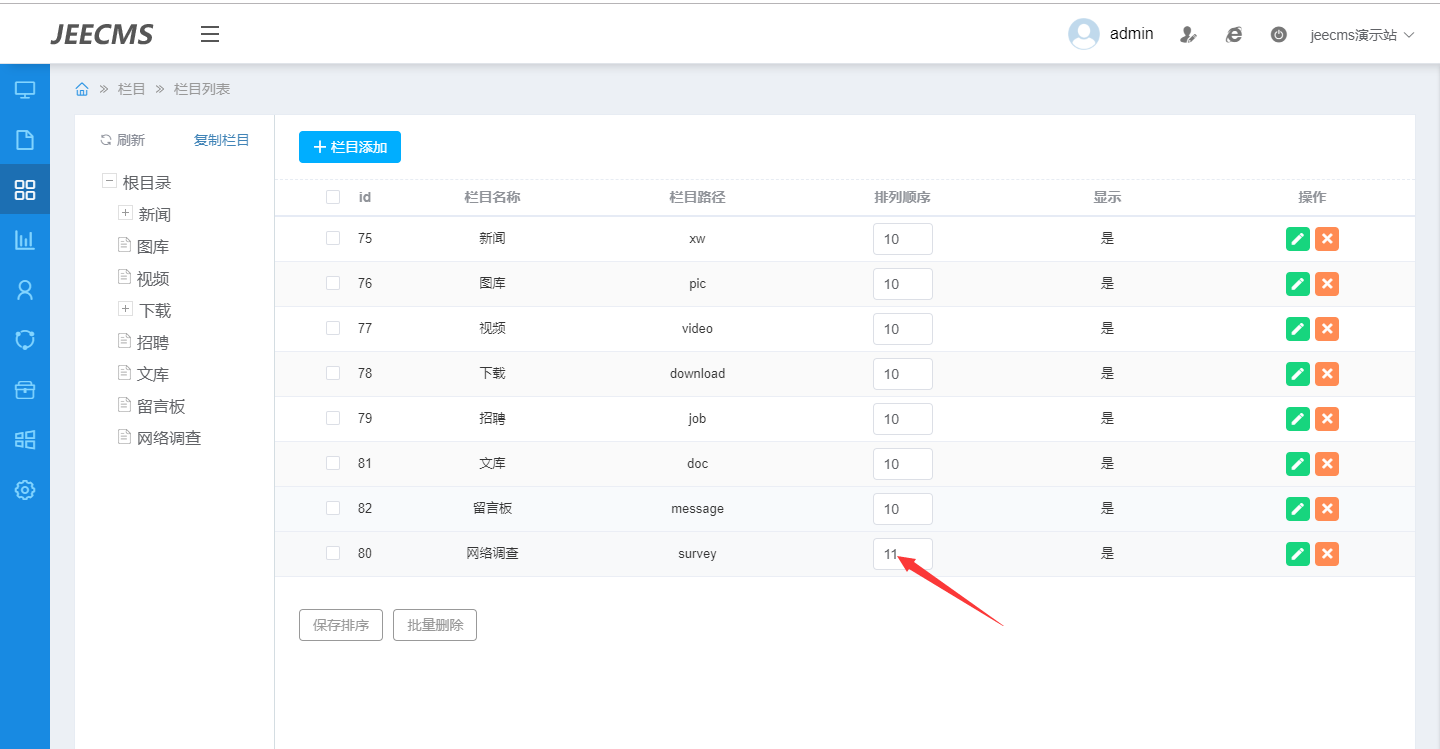Click the green edit icon for row 新闻

(x=1297, y=239)
